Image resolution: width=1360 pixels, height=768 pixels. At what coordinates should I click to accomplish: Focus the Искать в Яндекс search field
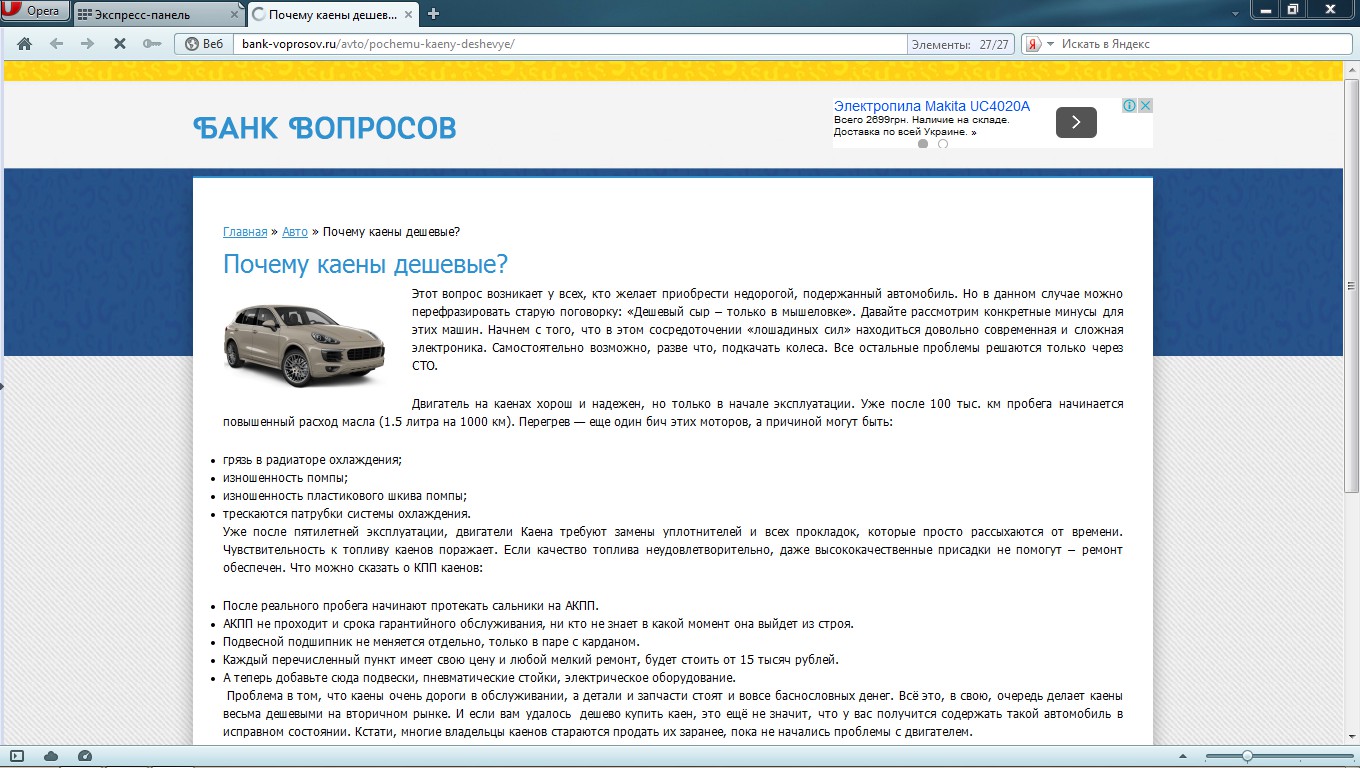(x=1205, y=44)
